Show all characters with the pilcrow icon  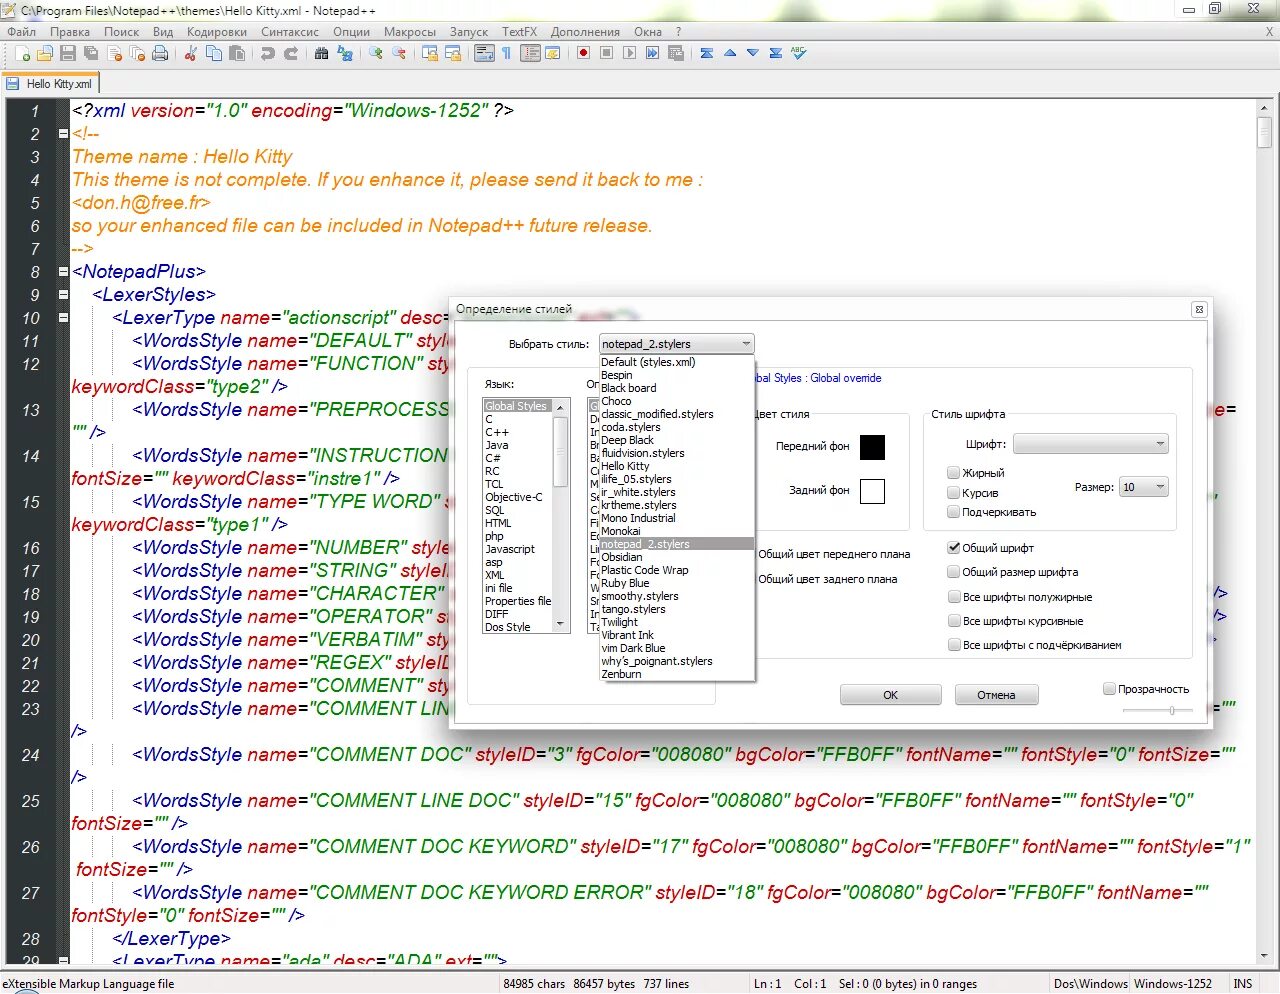(x=506, y=53)
